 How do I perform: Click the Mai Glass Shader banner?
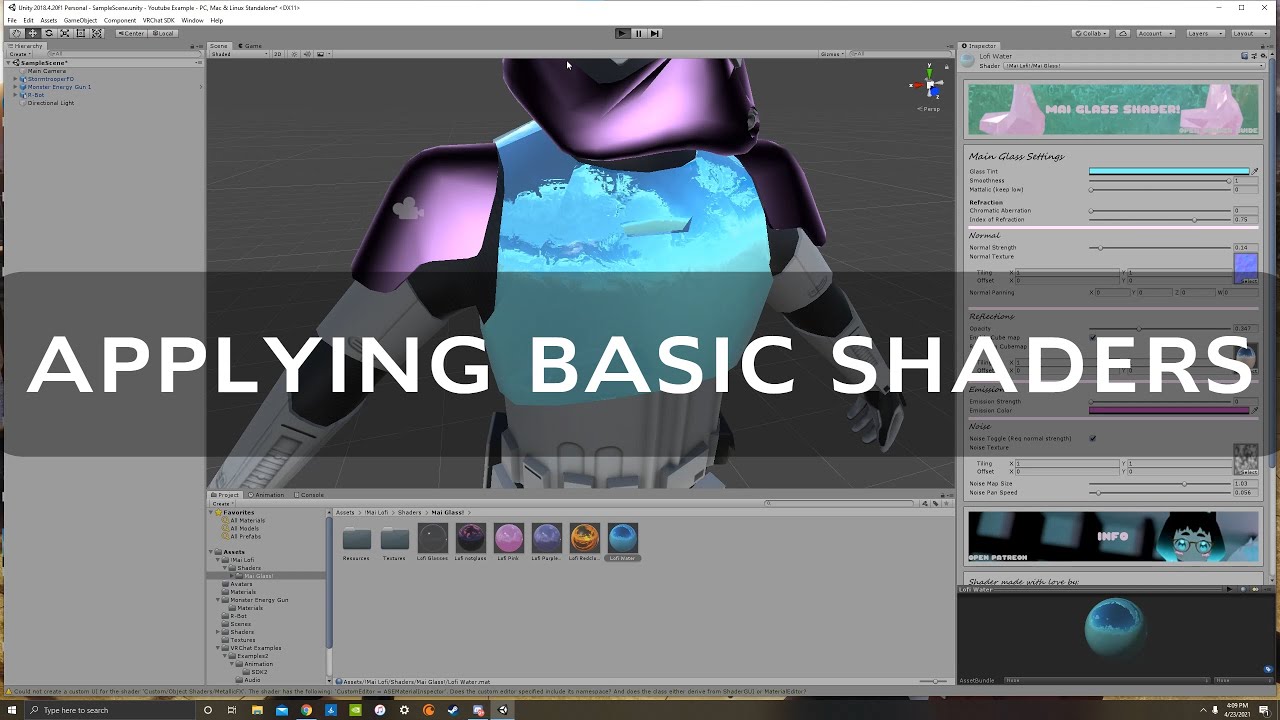click(x=1113, y=109)
